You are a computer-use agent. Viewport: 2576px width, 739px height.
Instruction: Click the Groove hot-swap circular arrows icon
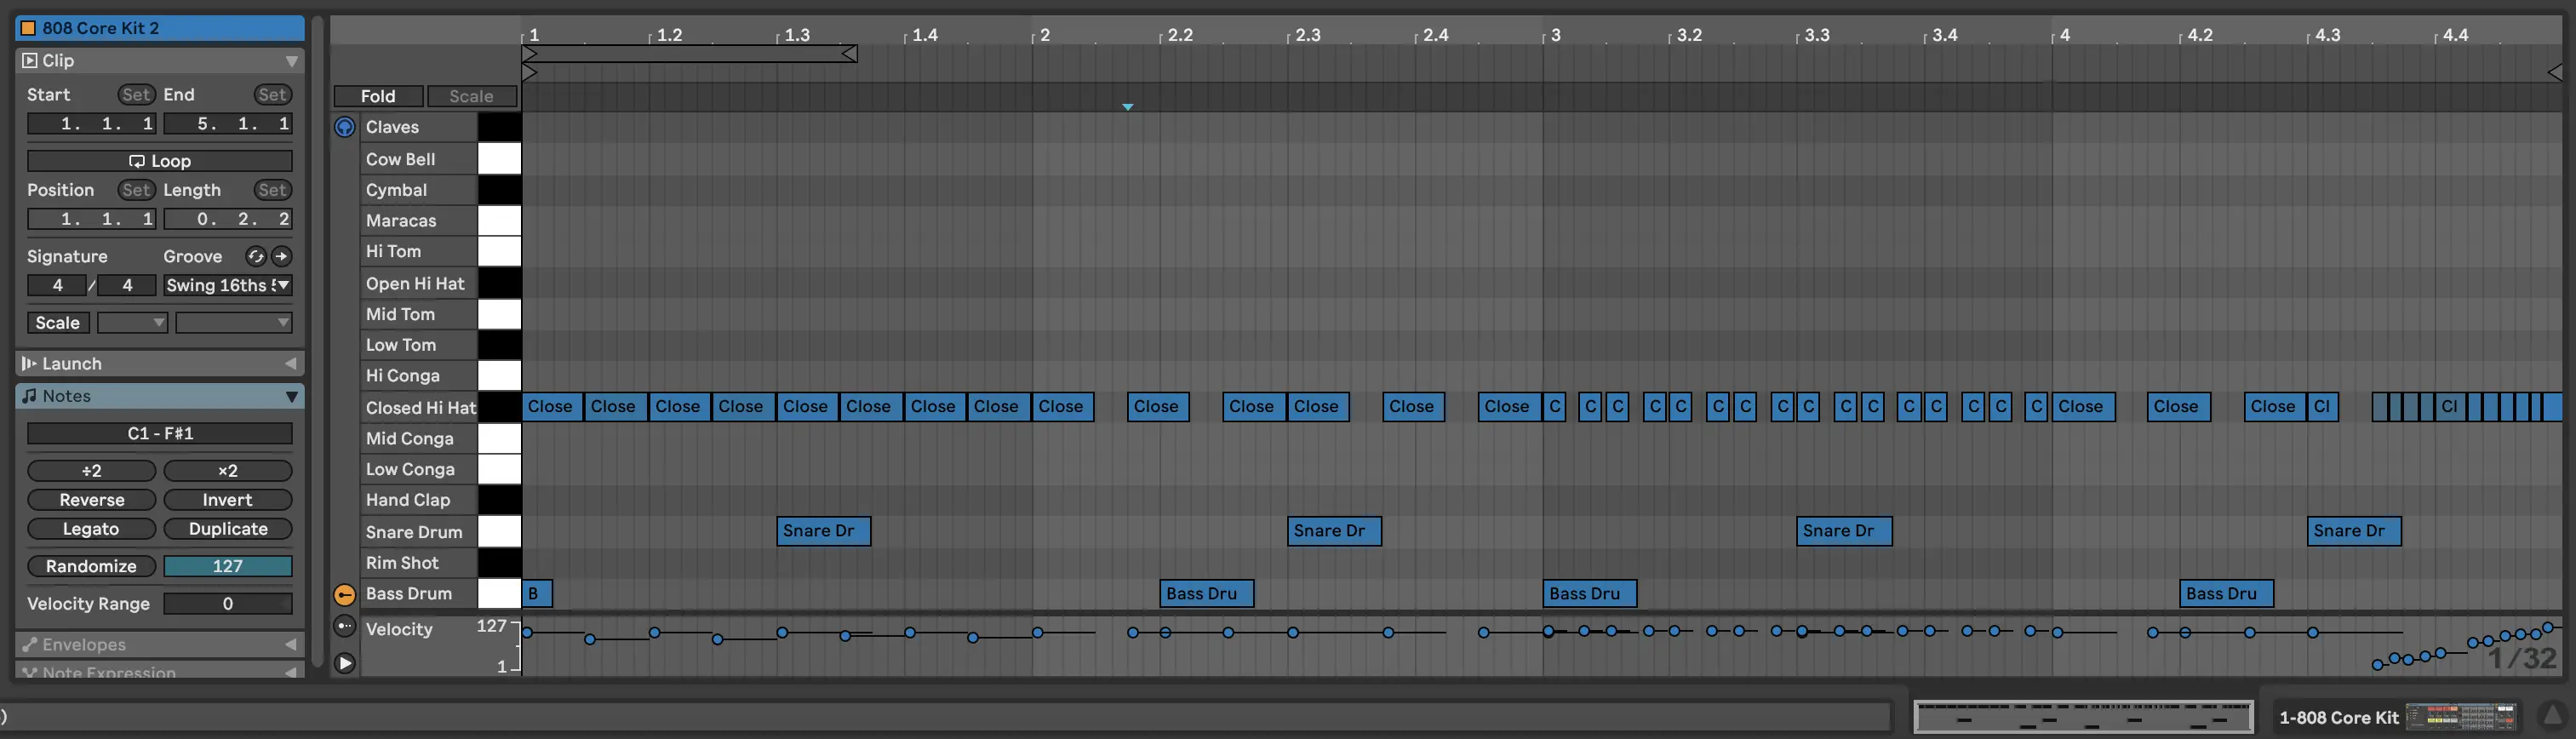point(256,256)
